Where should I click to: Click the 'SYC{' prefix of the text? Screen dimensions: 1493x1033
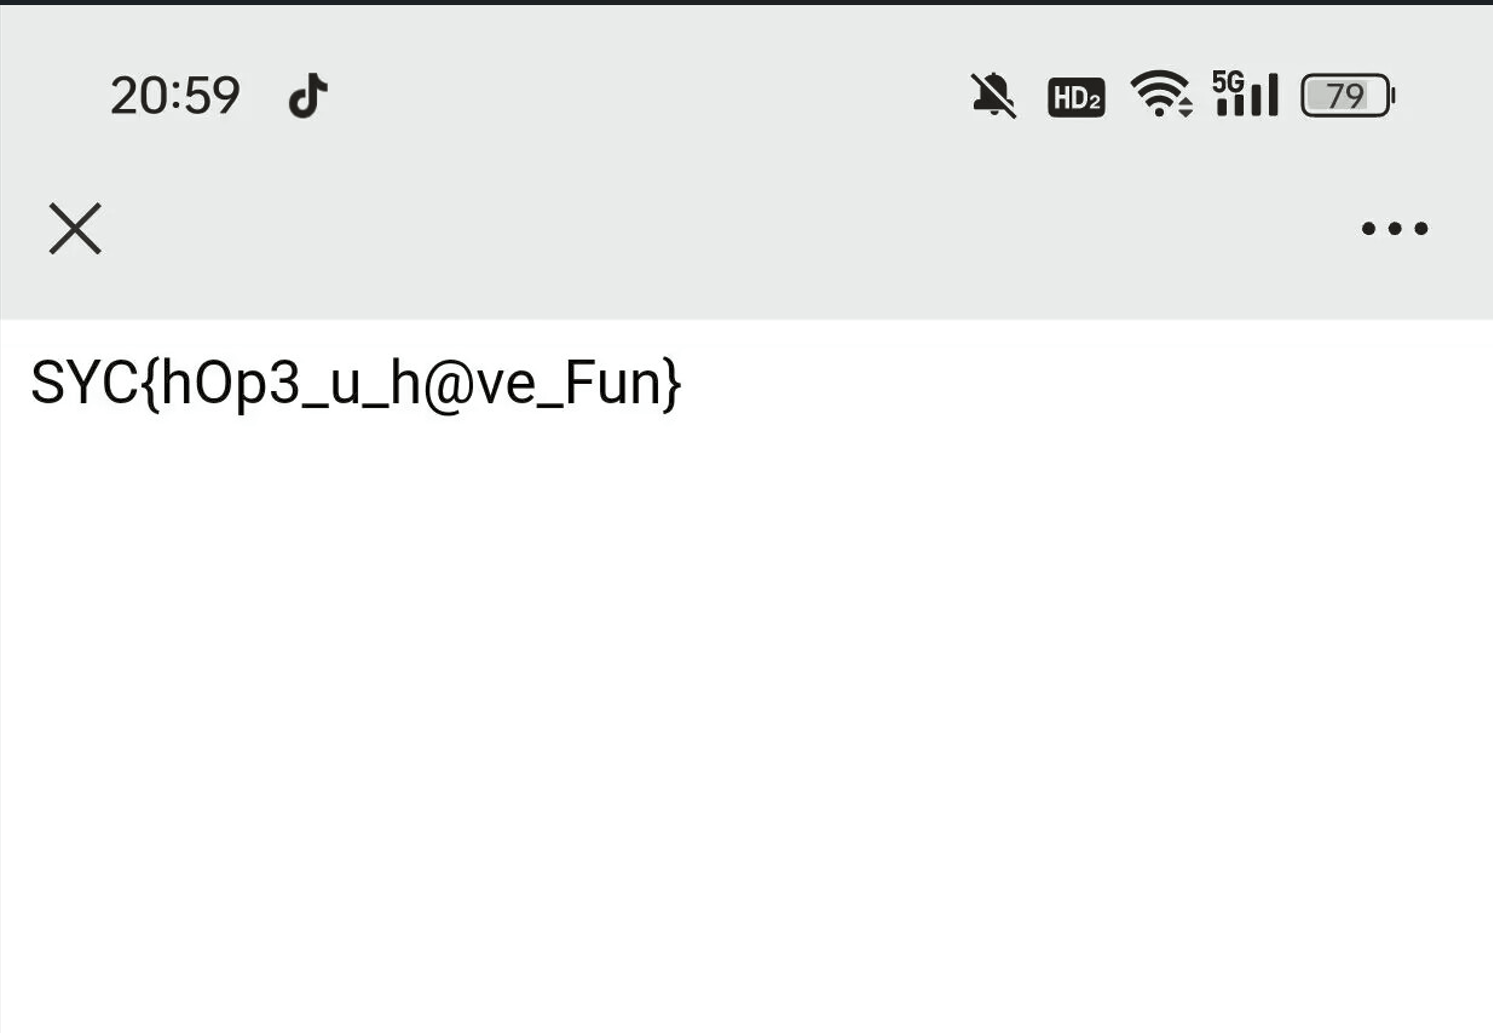95,384
